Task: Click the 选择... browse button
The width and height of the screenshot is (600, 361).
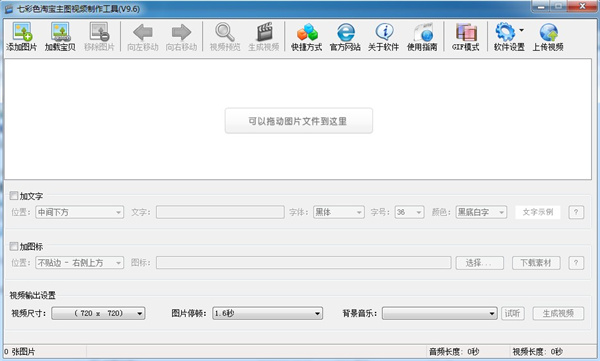Action: pos(479,263)
